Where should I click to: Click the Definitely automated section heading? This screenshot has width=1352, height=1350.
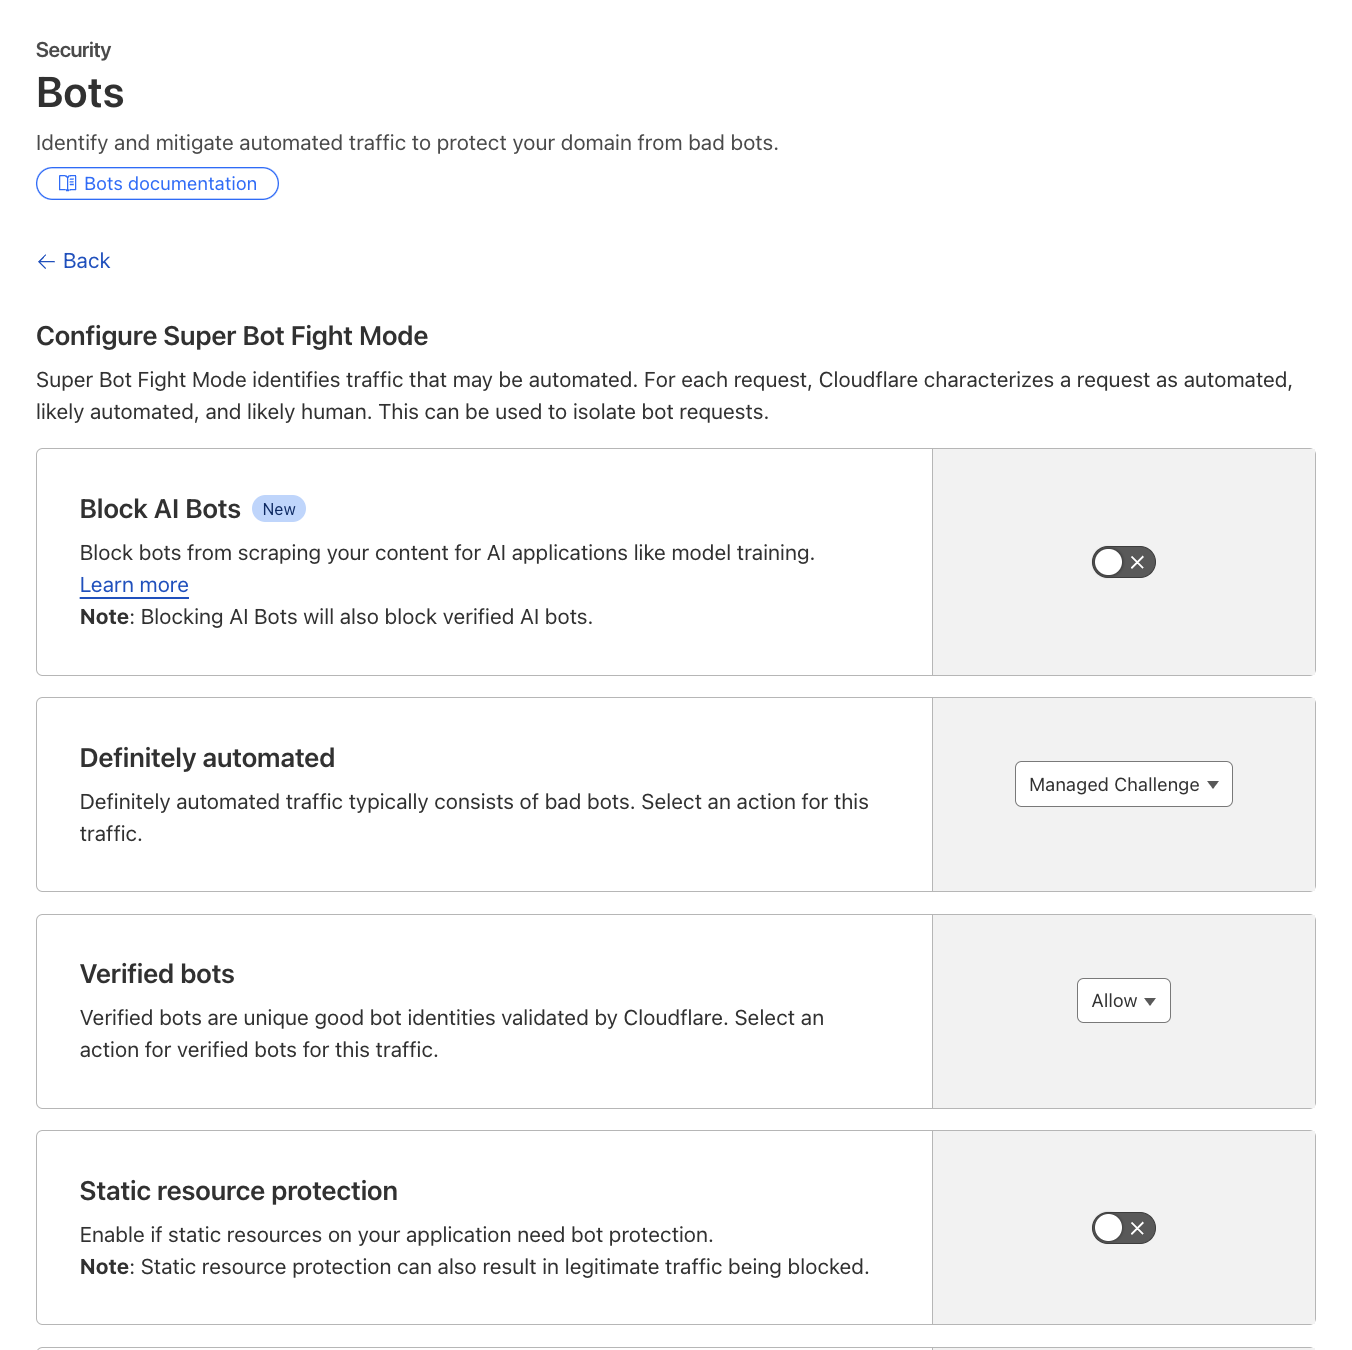click(207, 758)
